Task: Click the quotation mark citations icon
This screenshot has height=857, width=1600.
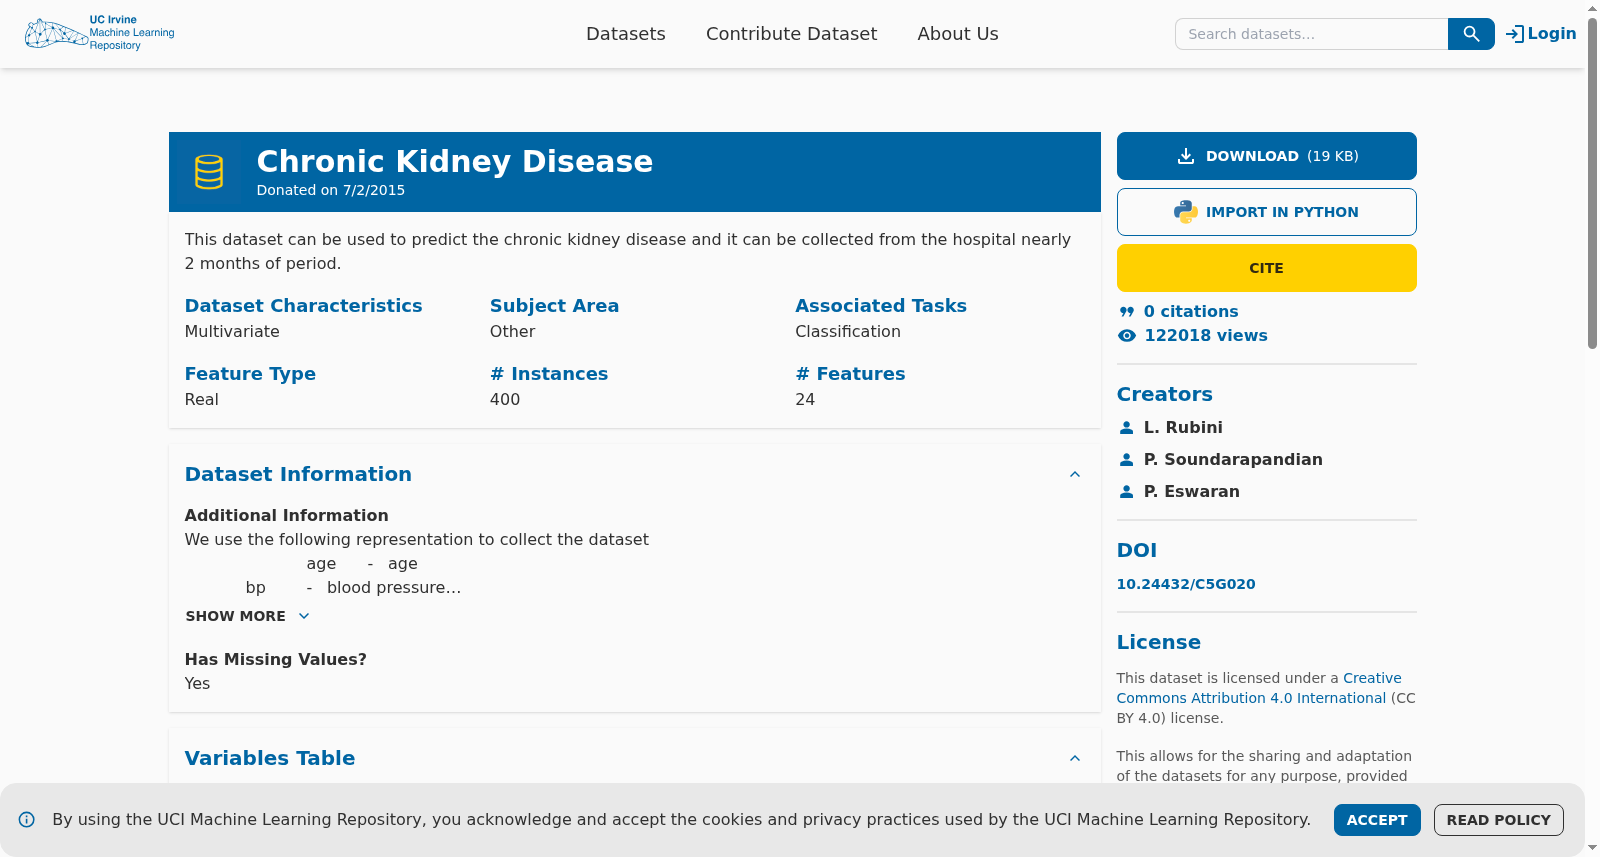Action: (1127, 312)
